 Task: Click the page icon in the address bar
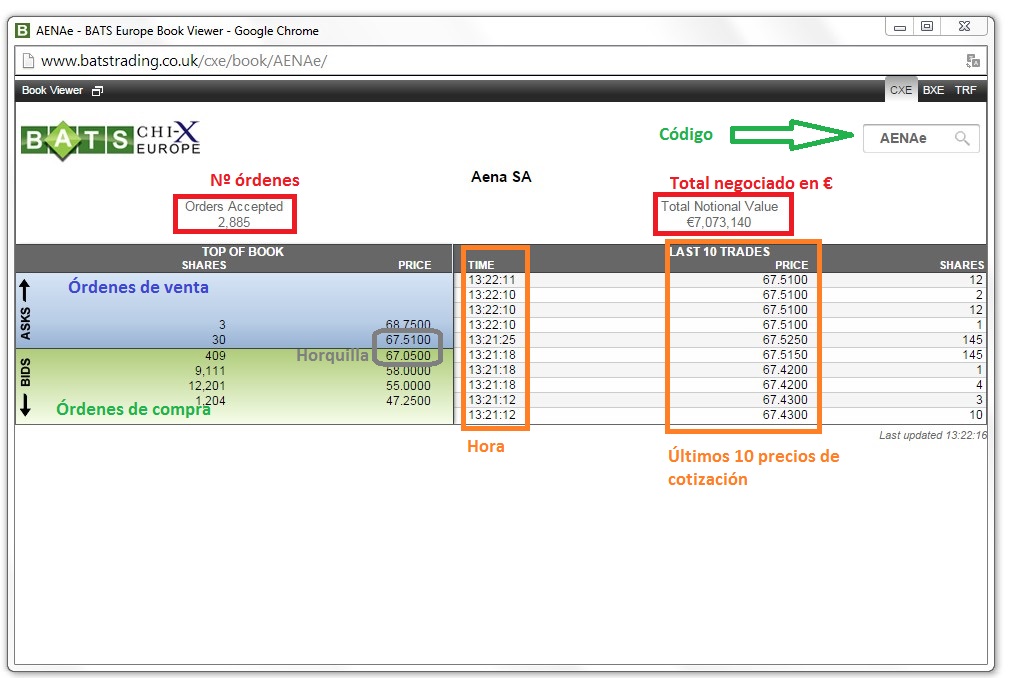point(28,61)
